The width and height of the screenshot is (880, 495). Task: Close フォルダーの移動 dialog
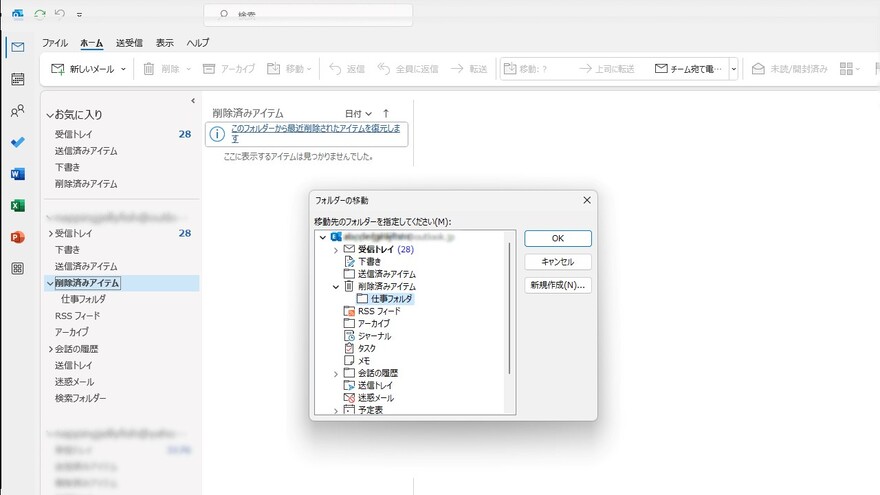[586, 200]
